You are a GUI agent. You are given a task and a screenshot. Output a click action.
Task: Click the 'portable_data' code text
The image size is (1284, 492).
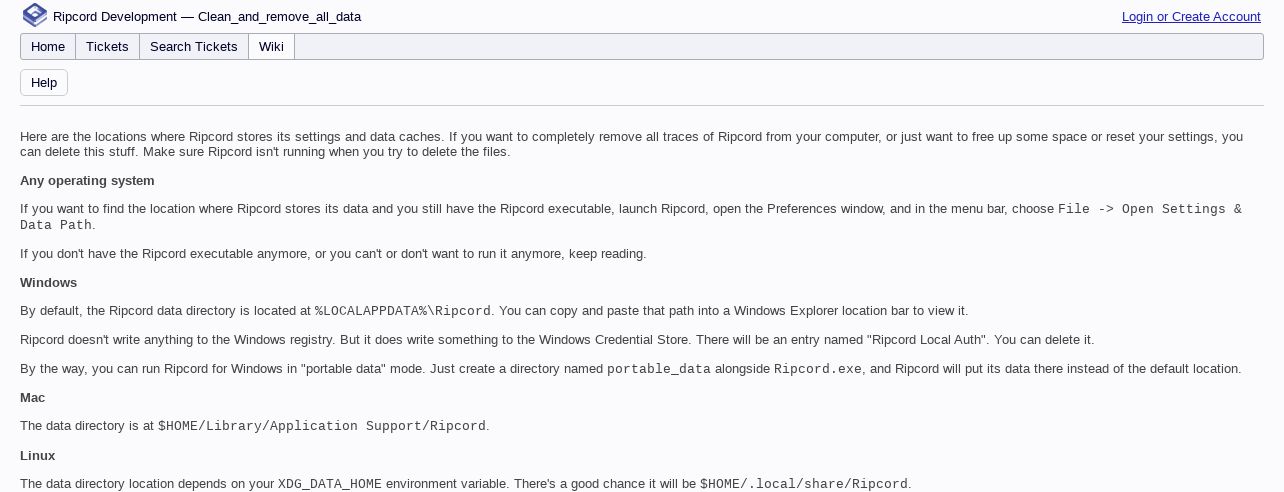(x=659, y=369)
